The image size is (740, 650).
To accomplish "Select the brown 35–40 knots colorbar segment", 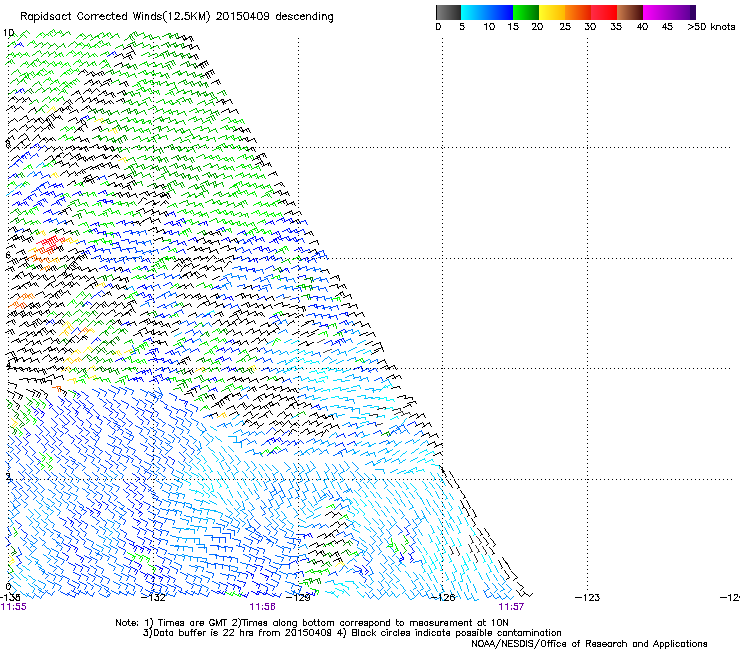I will [630, 12].
